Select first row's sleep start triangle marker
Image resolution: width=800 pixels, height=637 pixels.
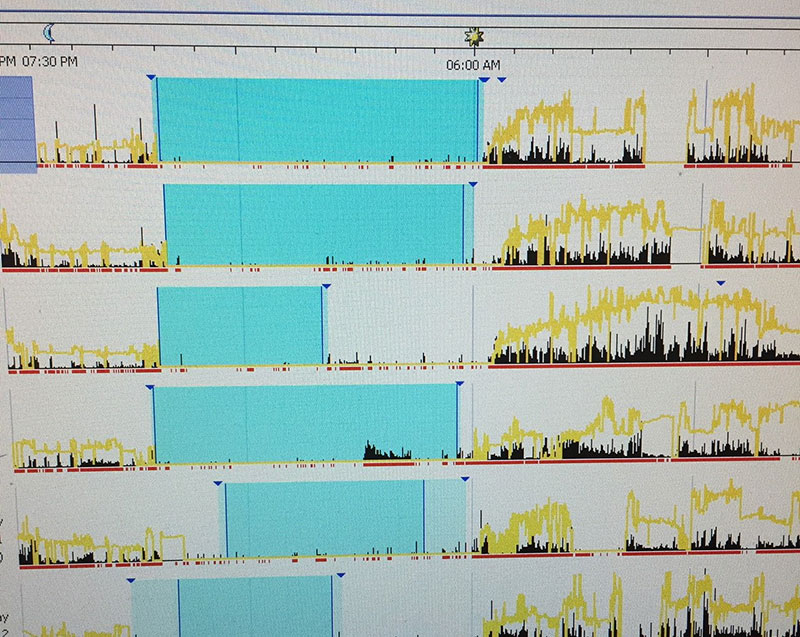tap(151, 77)
